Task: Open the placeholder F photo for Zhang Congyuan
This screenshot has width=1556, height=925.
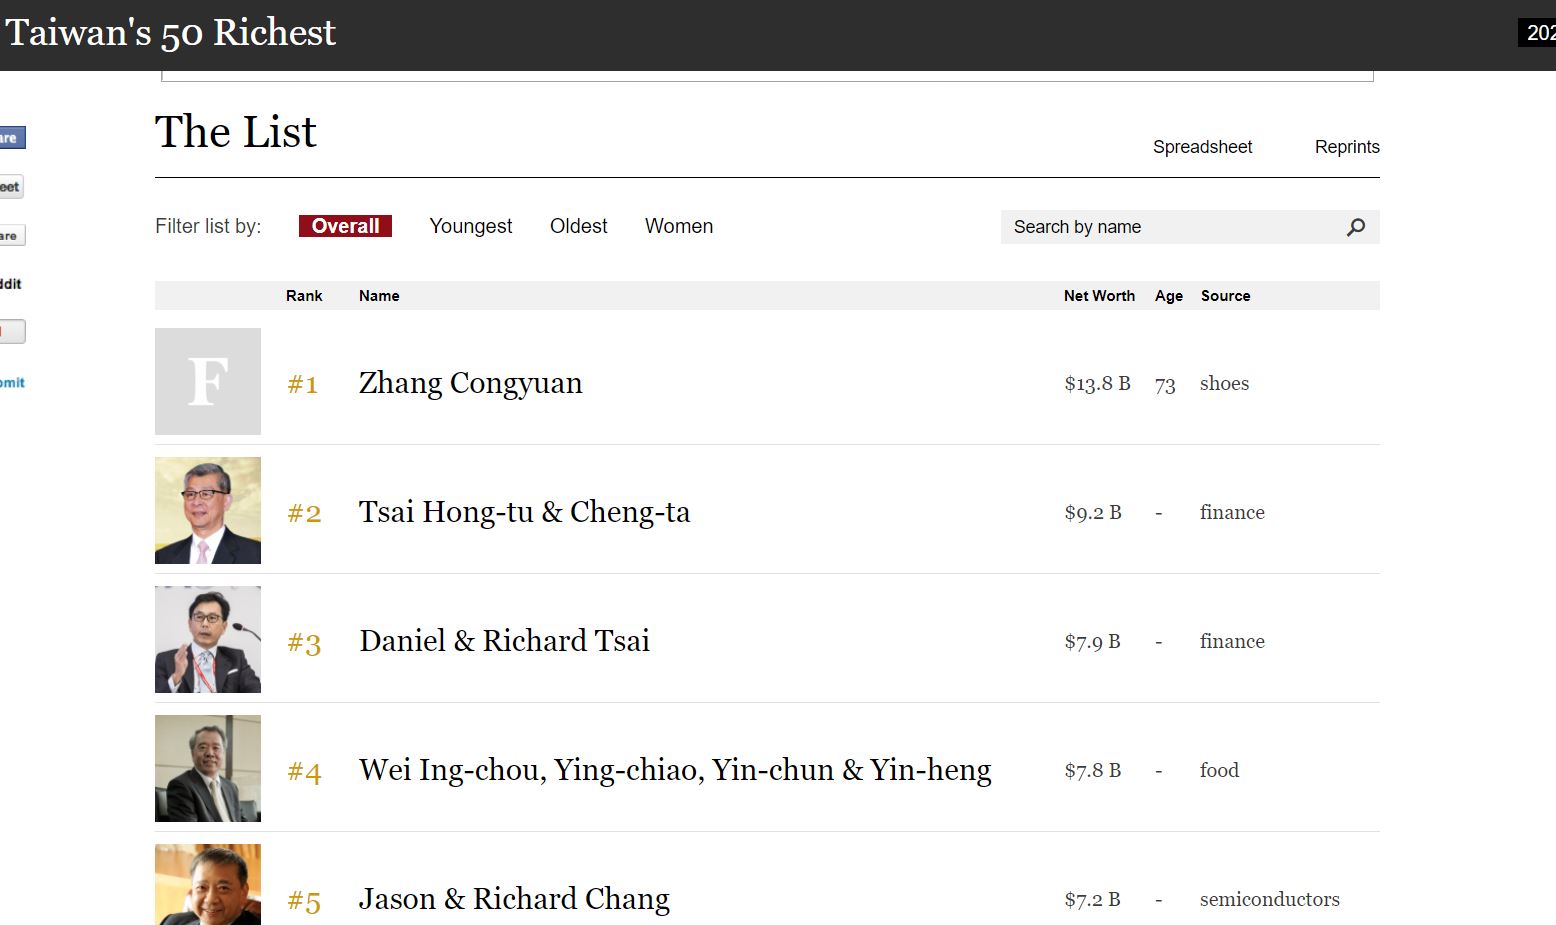Action: [x=208, y=381]
